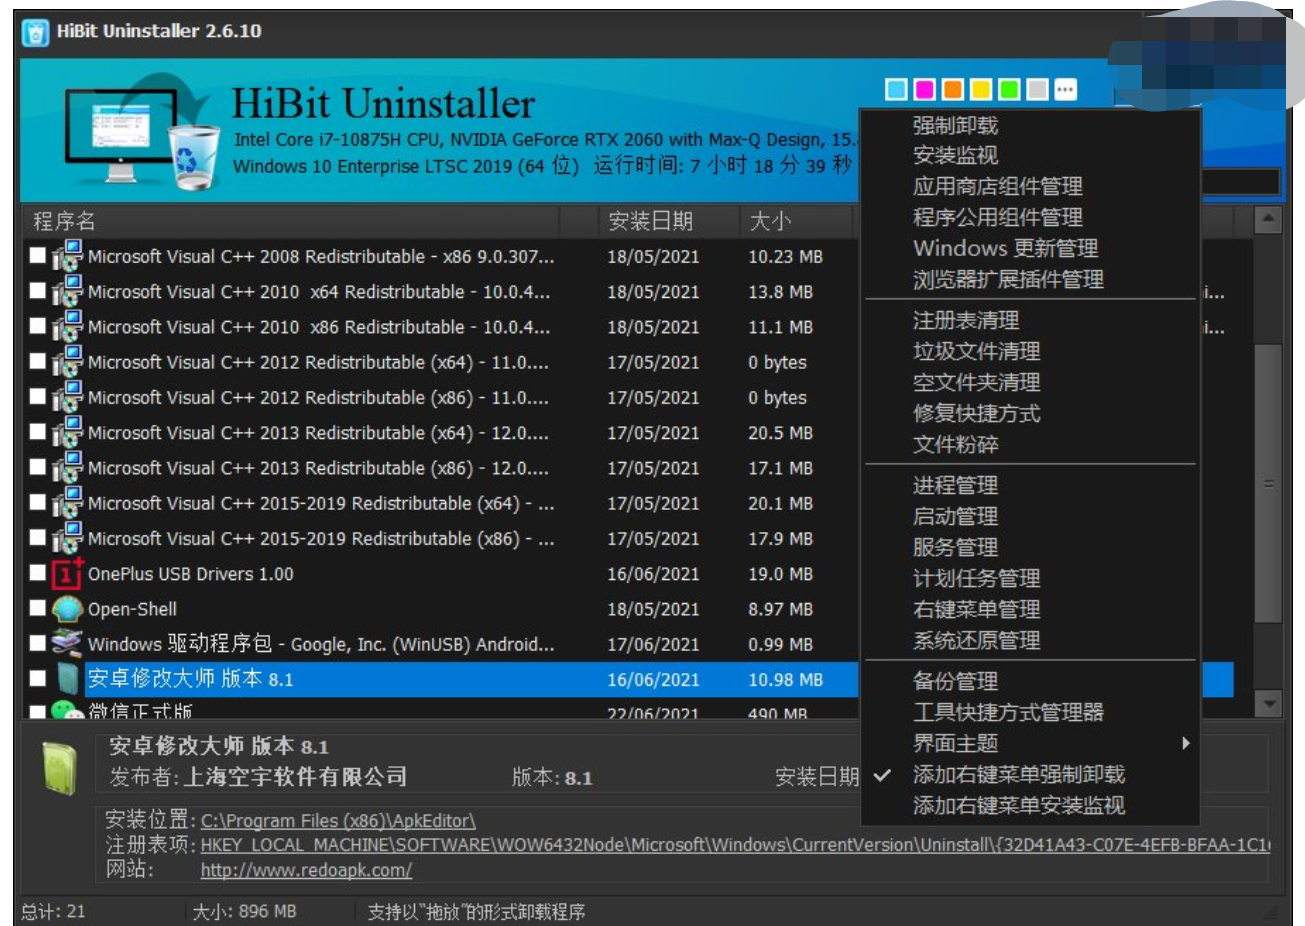Open more colors via the ellipsis swatch
1305x926 pixels.
1065,90
